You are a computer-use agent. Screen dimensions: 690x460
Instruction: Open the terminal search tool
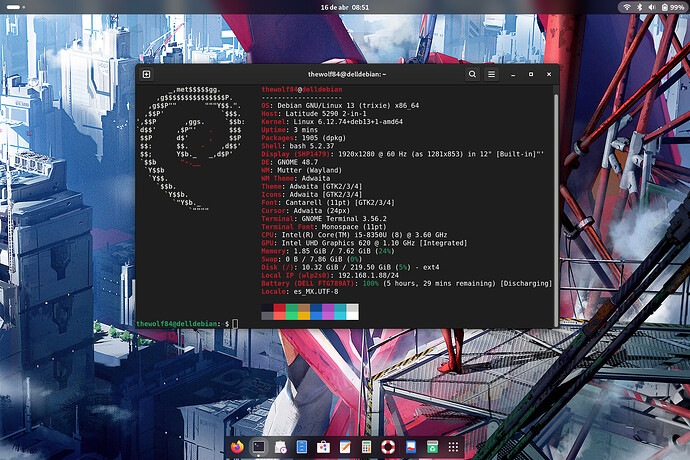[472, 74]
